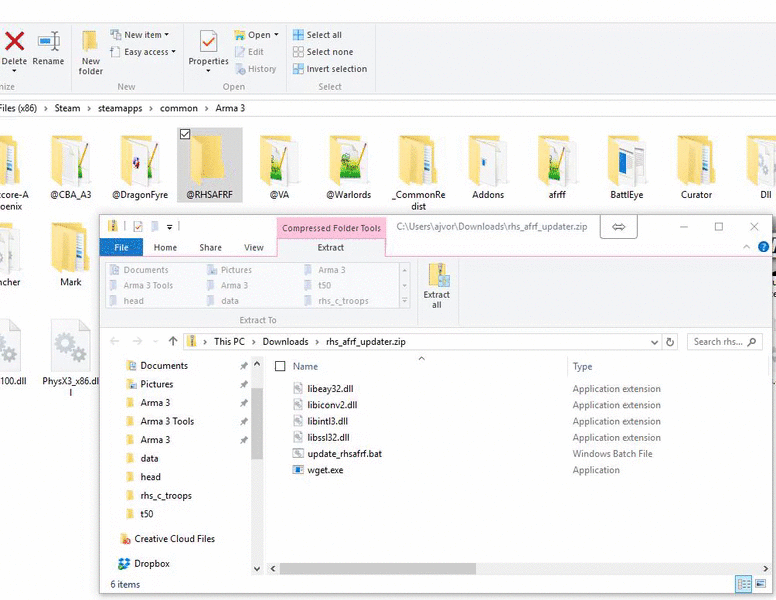Click the Rename icon in ribbon
Viewport: 776px width, 600px height.
pyautogui.click(x=48, y=41)
